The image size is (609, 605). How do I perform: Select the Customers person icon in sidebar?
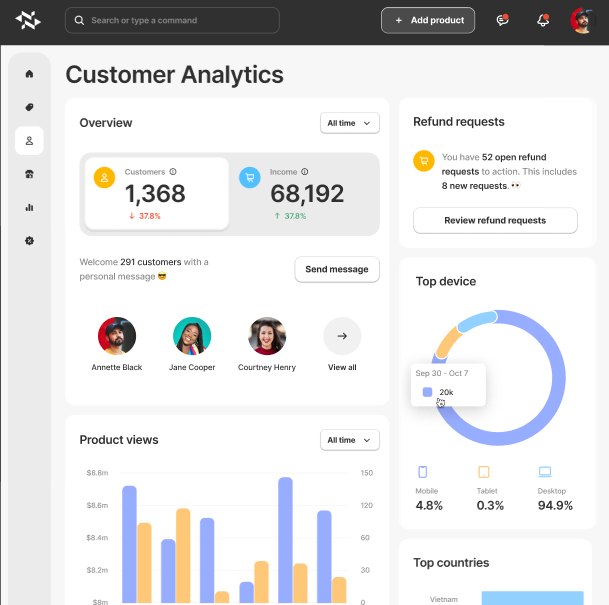[29, 141]
